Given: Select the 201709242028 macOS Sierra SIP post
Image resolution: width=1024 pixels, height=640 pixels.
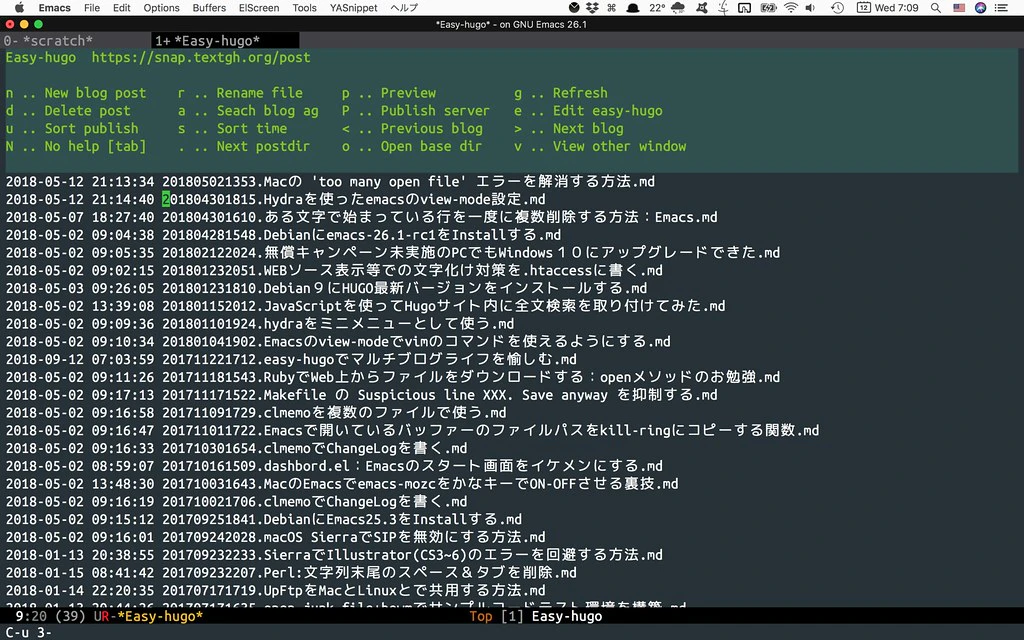Looking at the screenshot, I should coord(275,536).
